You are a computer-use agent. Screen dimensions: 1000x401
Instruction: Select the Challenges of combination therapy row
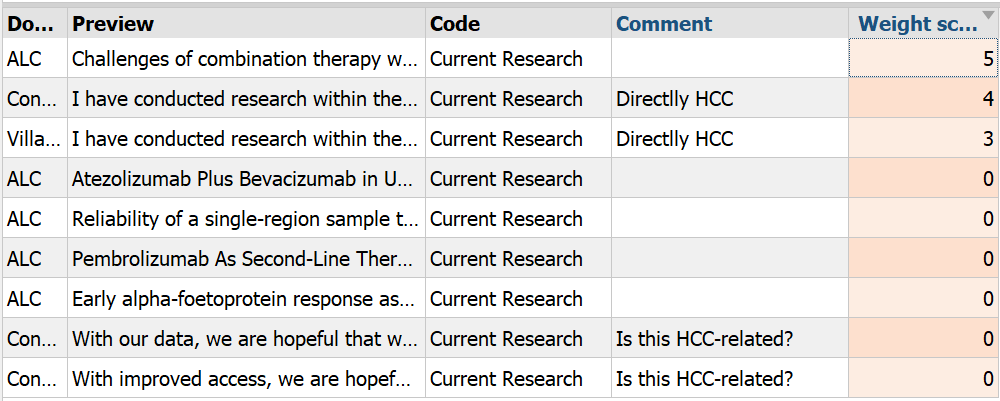[x=500, y=59]
